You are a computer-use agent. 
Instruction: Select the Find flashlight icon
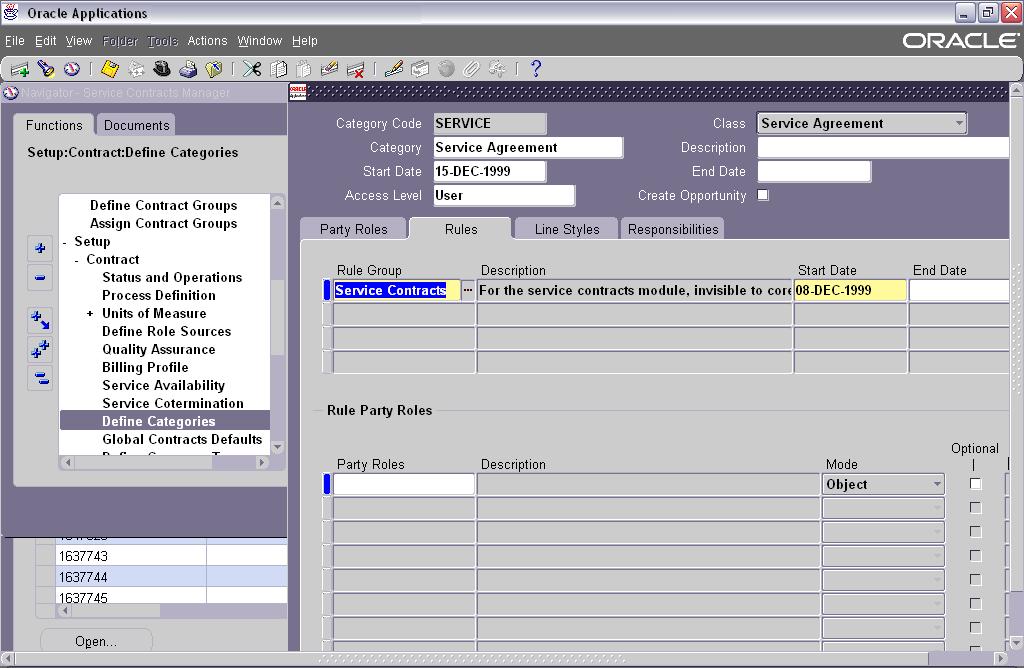click(43, 69)
